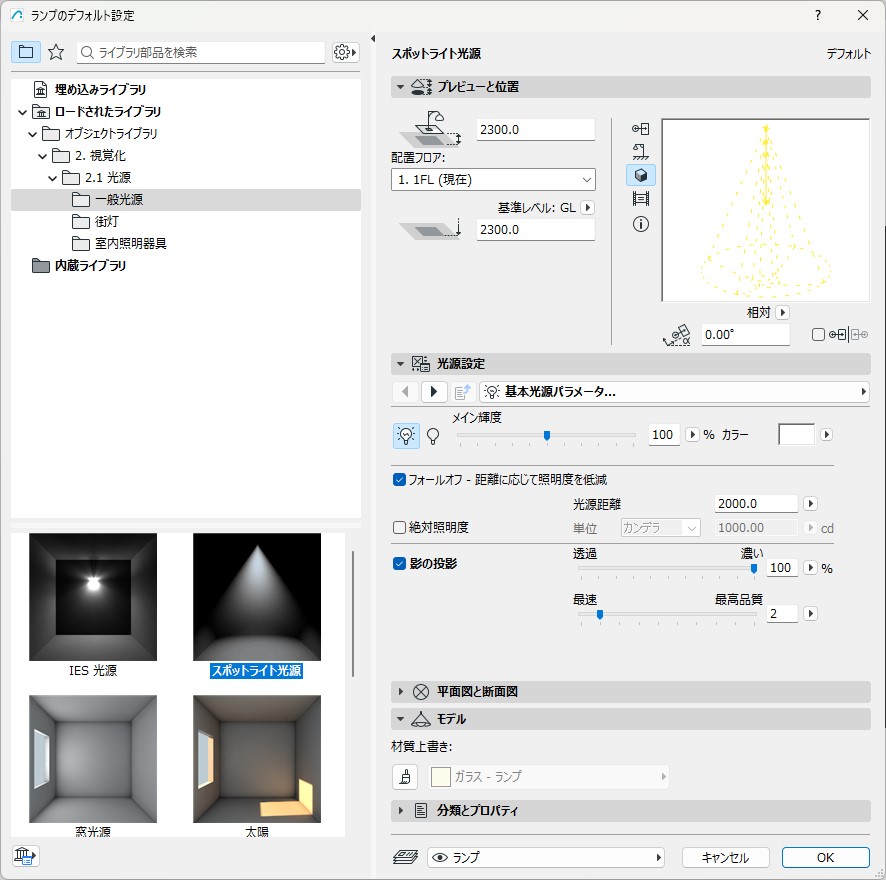Confirm settings with the OK button
Viewport: 886px width, 880px height.
point(825,858)
